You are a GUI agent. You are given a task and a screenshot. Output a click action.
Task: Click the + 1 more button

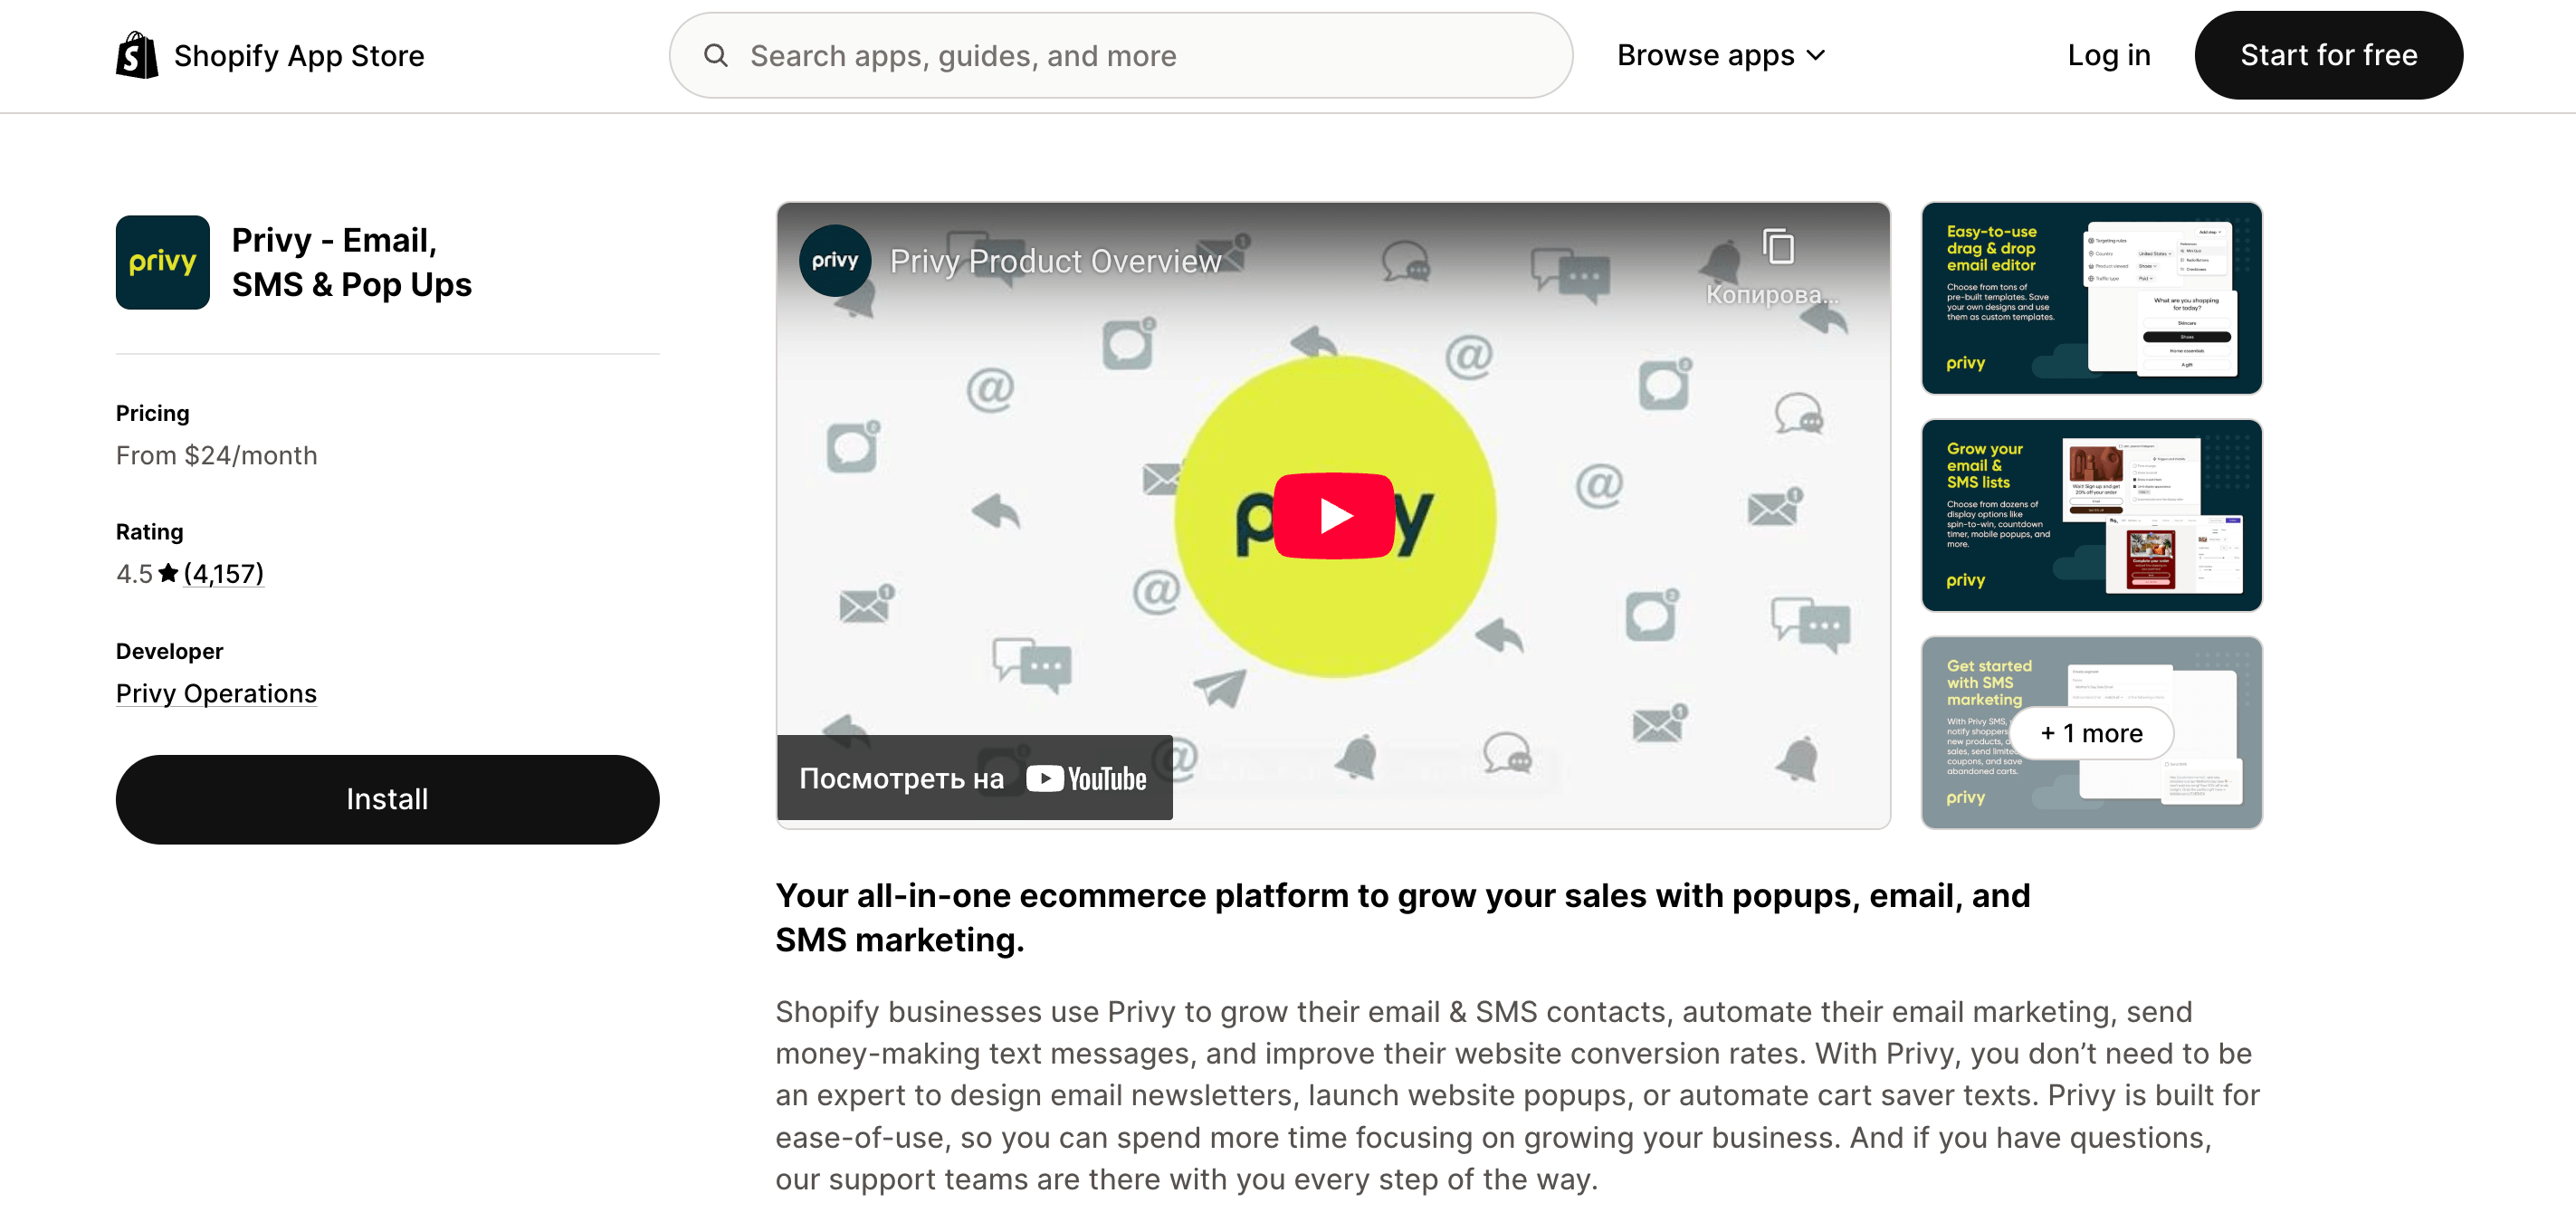2091,733
